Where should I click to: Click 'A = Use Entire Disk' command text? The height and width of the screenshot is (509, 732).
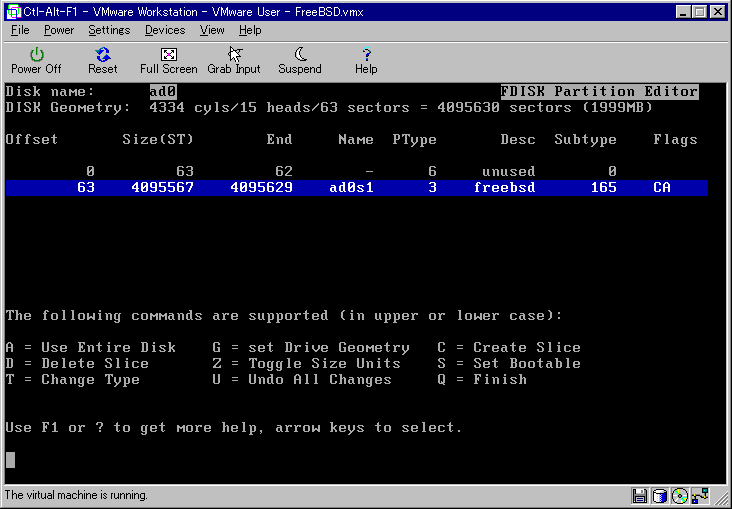click(x=91, y=347)
